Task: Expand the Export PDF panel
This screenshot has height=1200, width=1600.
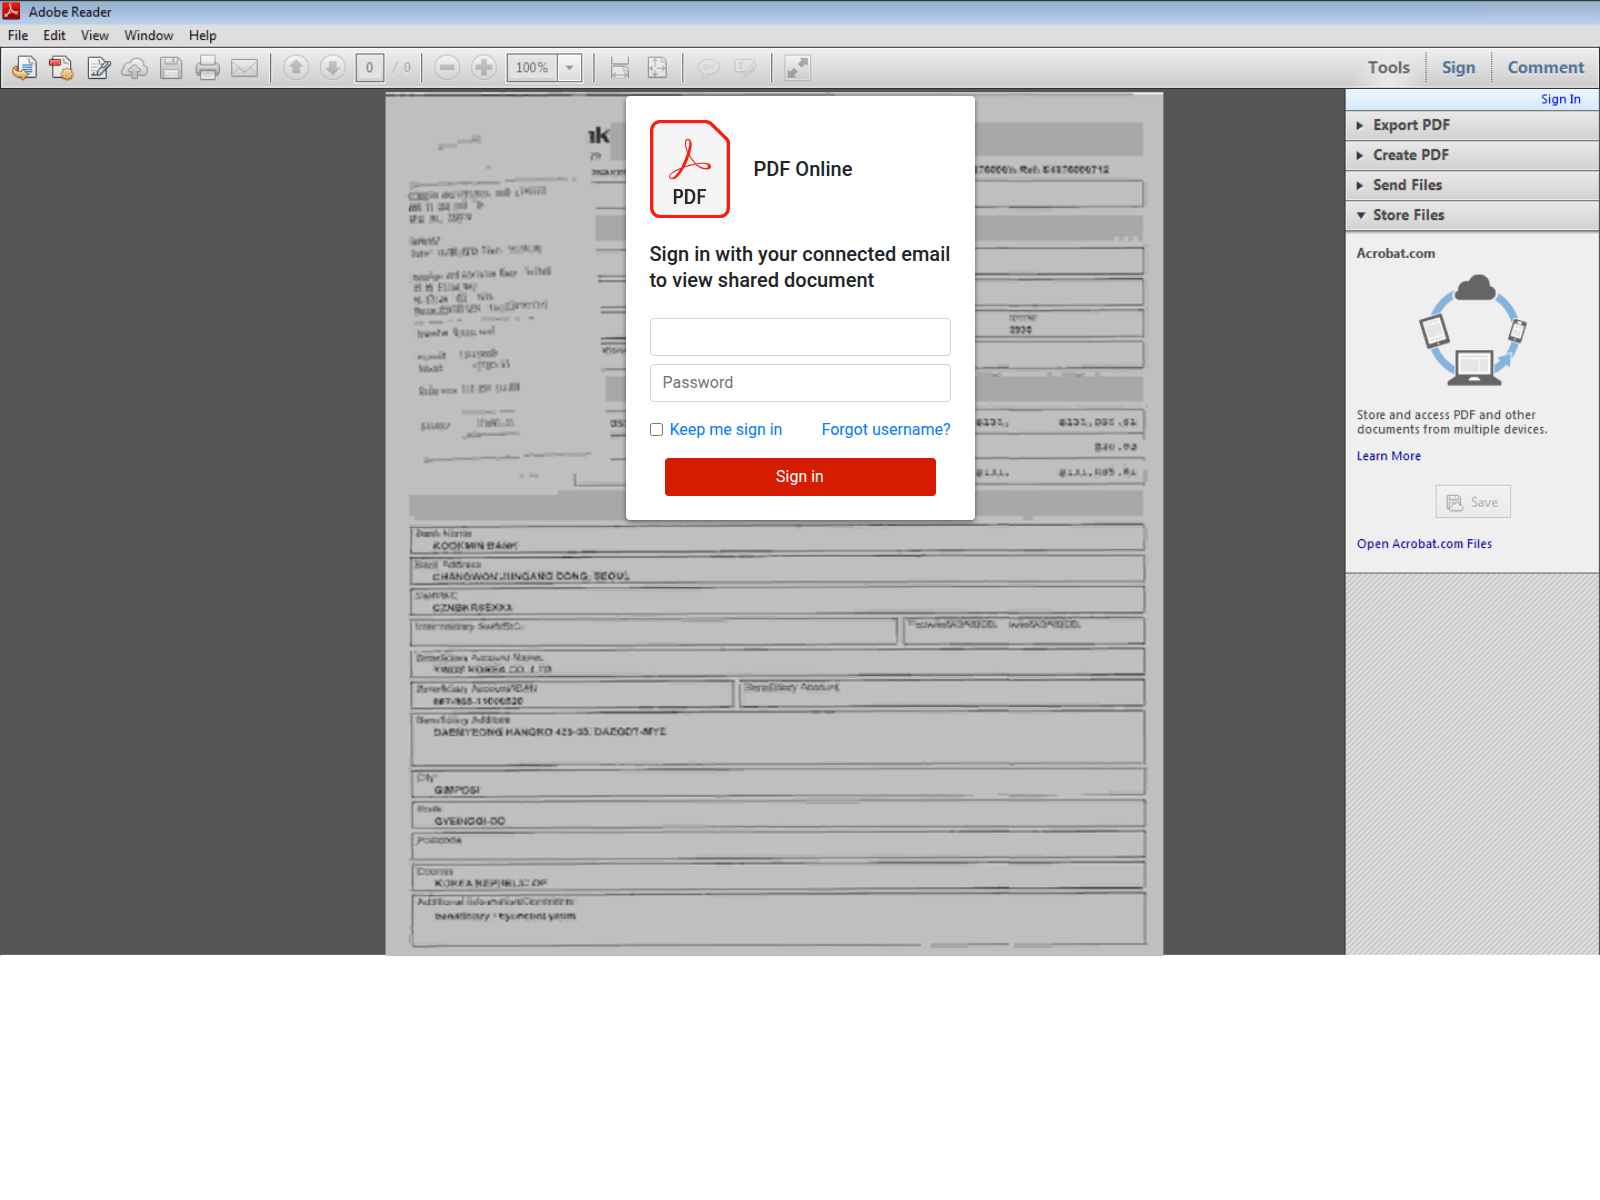Action: pyautogui.click(x=1472, y=125)
